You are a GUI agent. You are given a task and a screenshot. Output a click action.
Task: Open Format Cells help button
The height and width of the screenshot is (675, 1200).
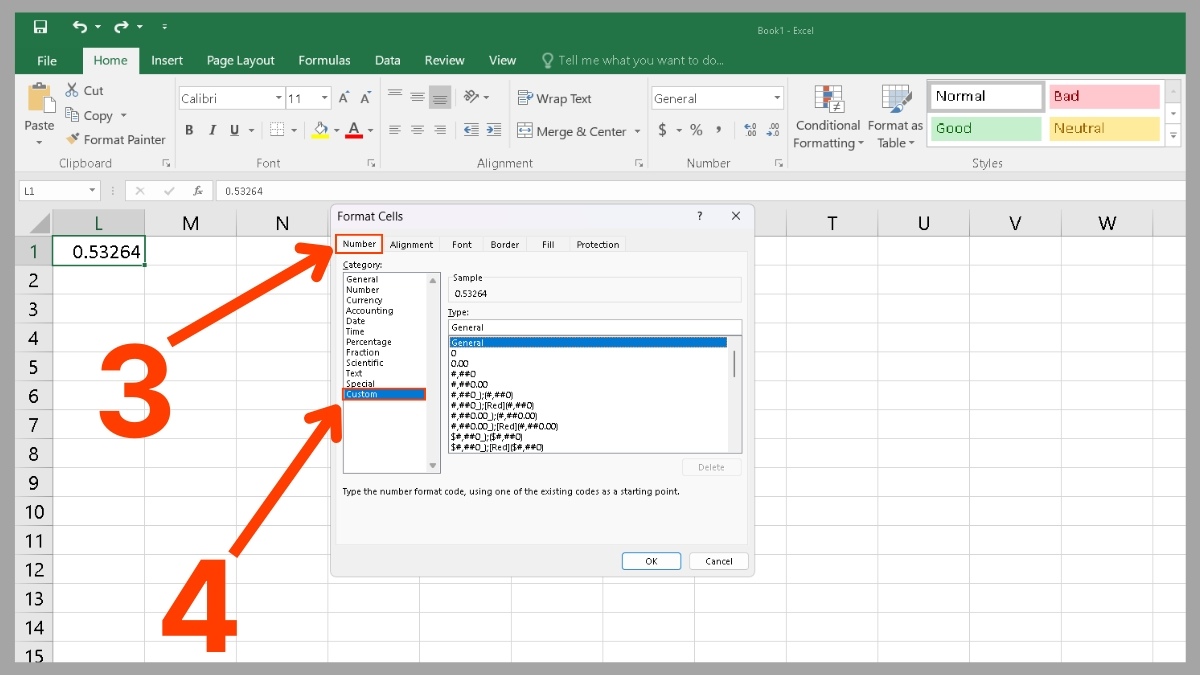pyautogui.click(x=700, y=216)
